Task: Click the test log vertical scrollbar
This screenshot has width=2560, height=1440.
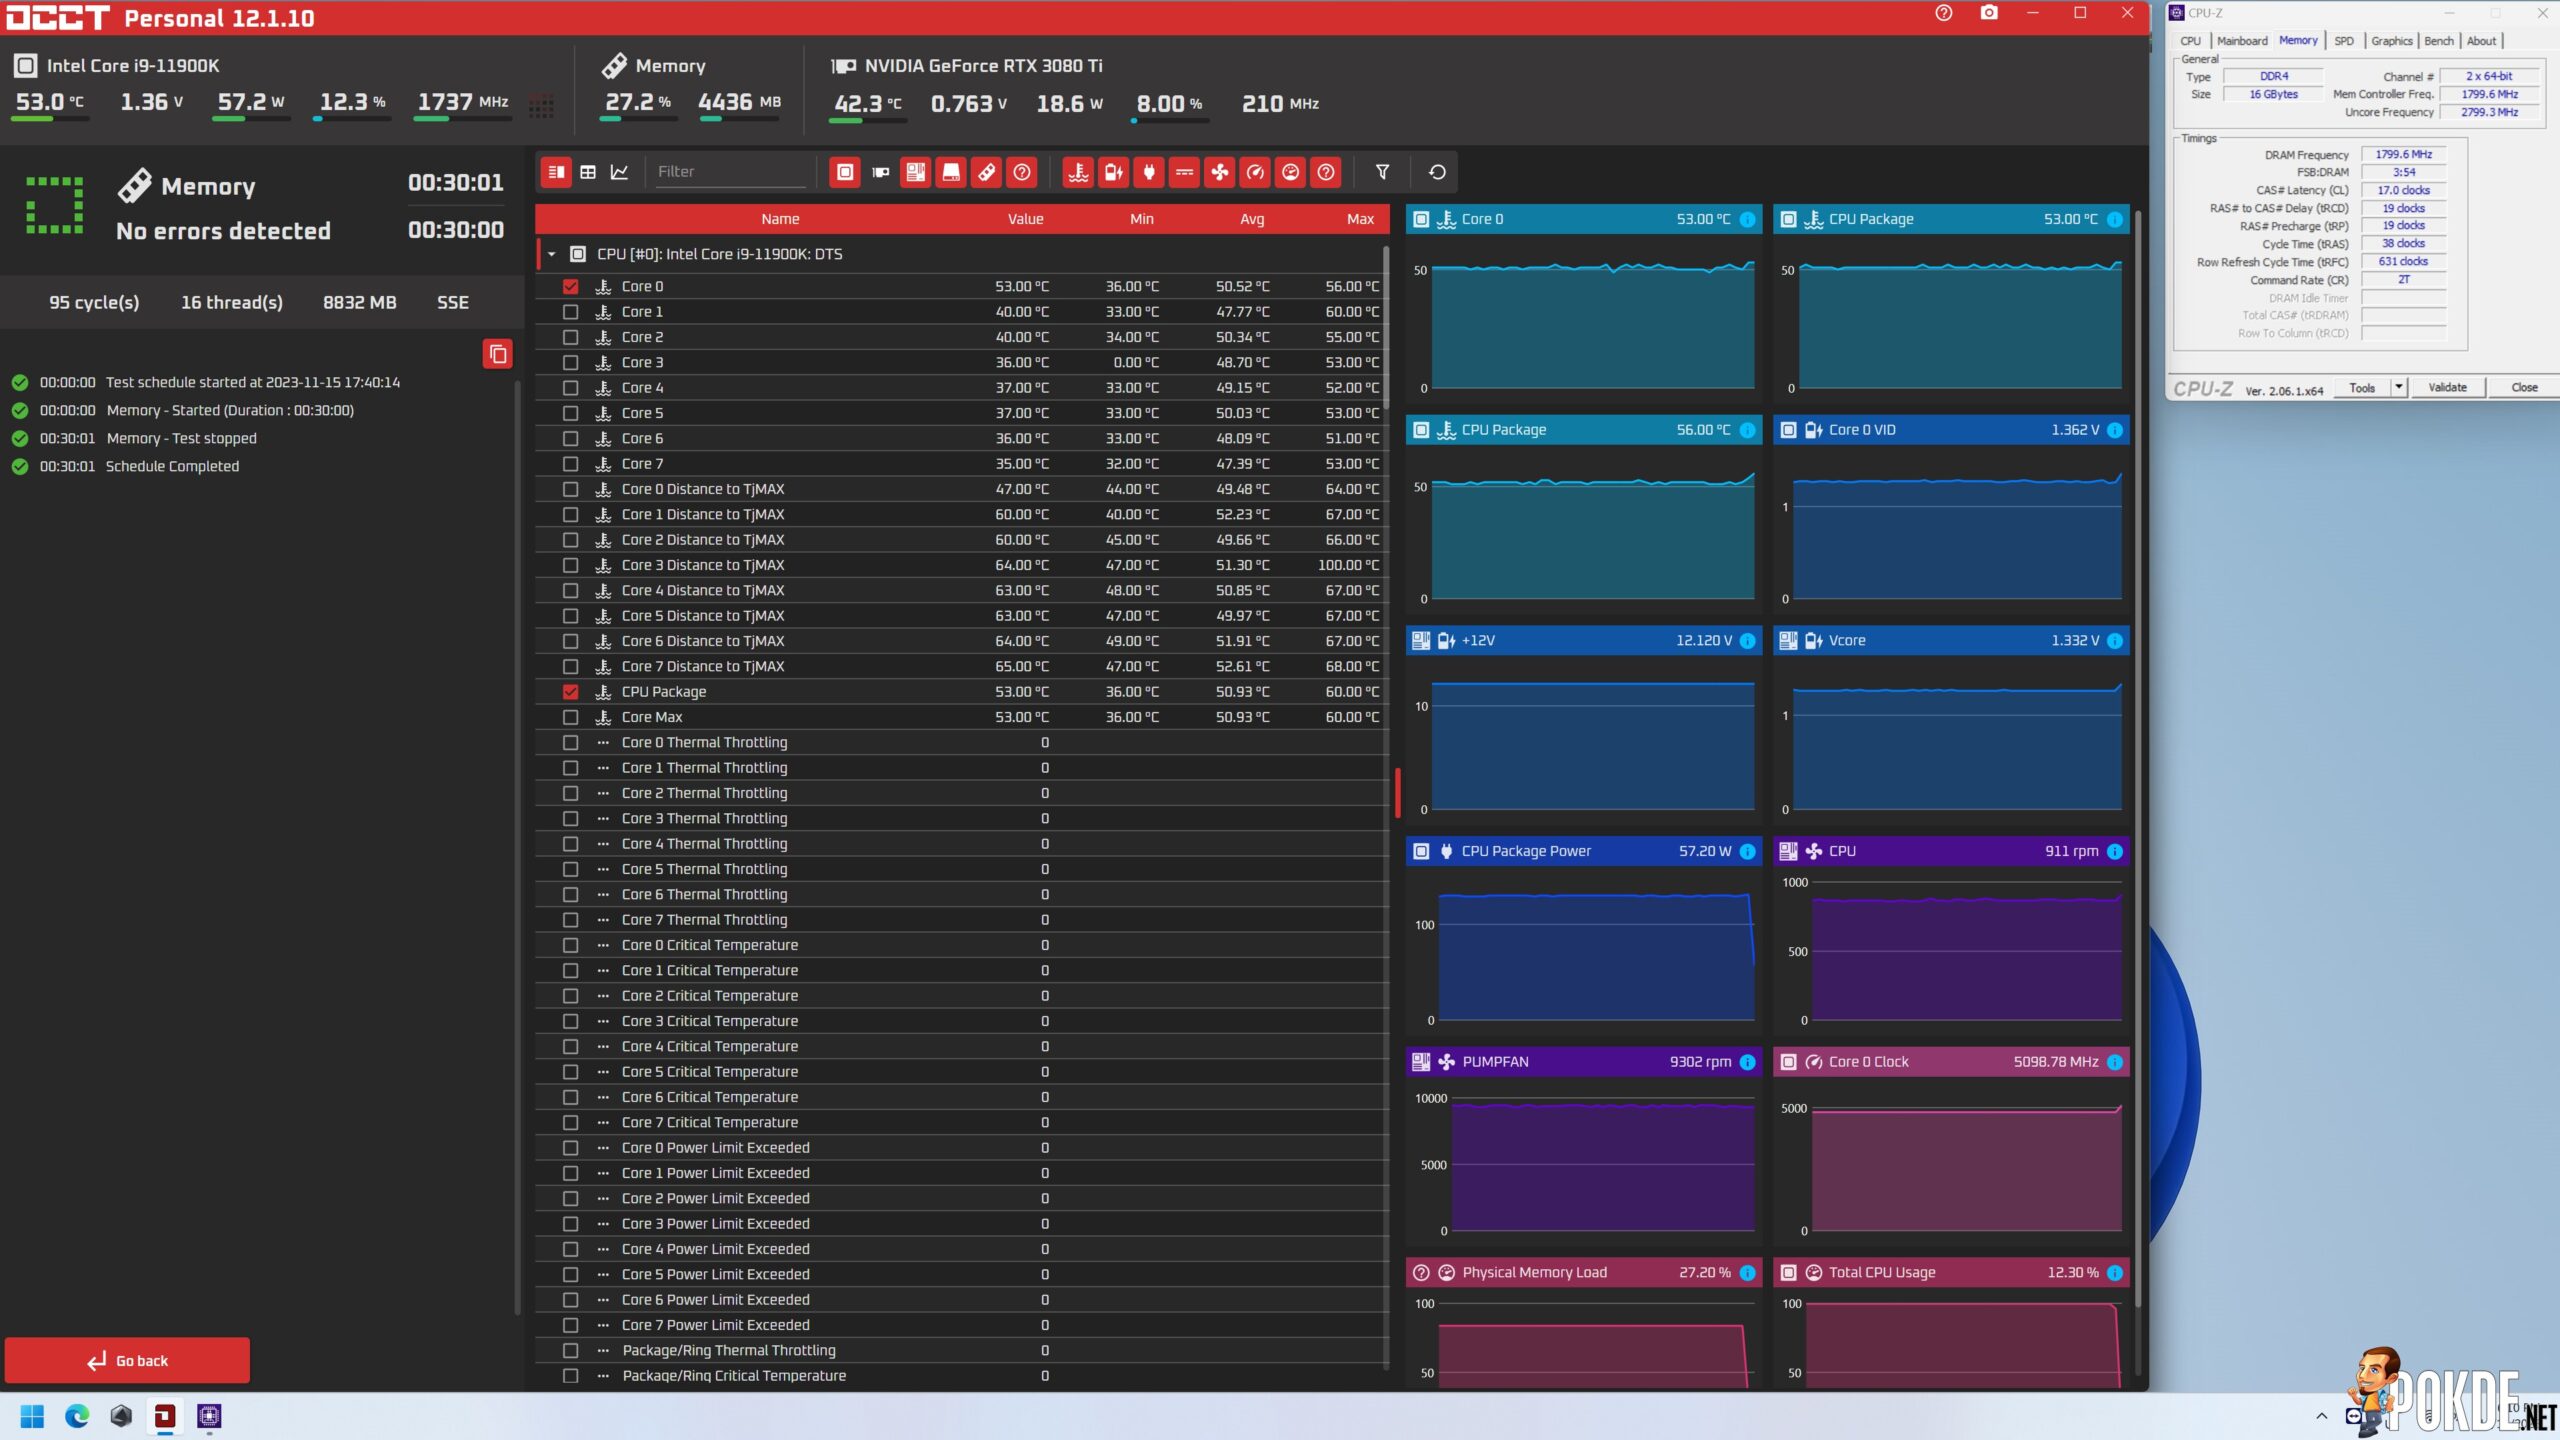Action: tap(517, 846)
